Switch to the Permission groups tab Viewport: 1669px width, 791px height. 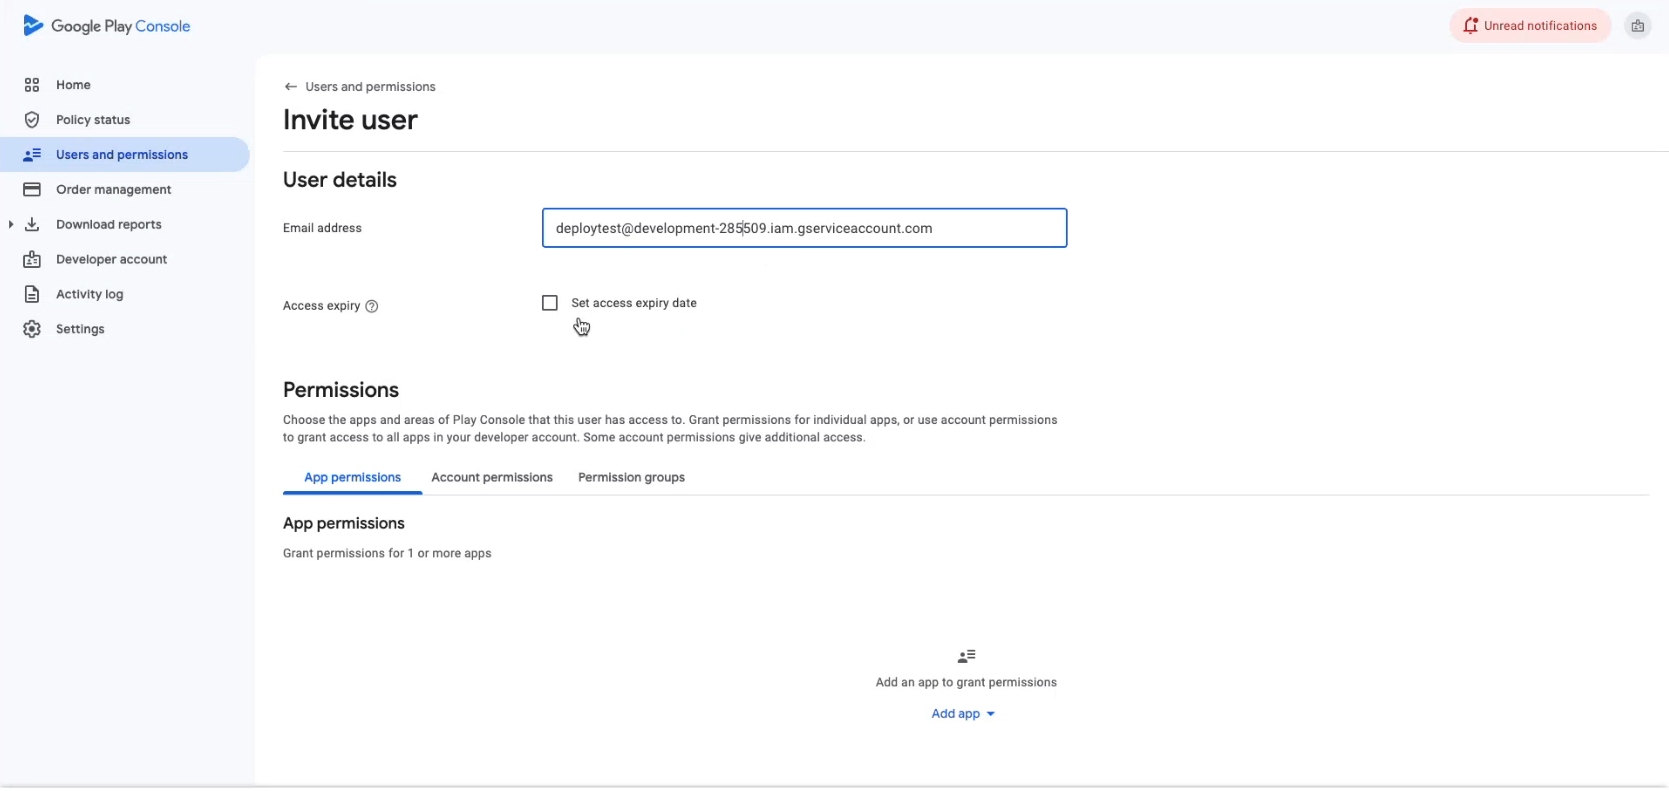pyautogui.click(x=631, y=478)
